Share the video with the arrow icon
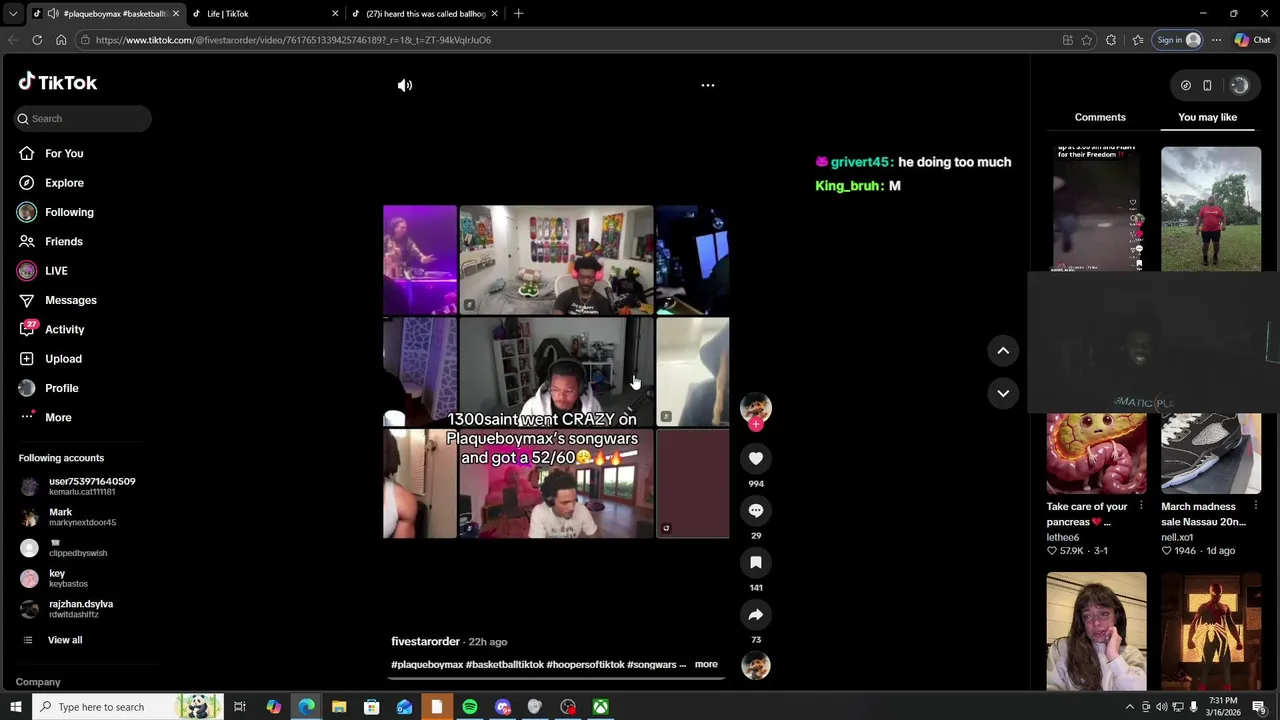Screen dimensions: 1280x720 756,614
